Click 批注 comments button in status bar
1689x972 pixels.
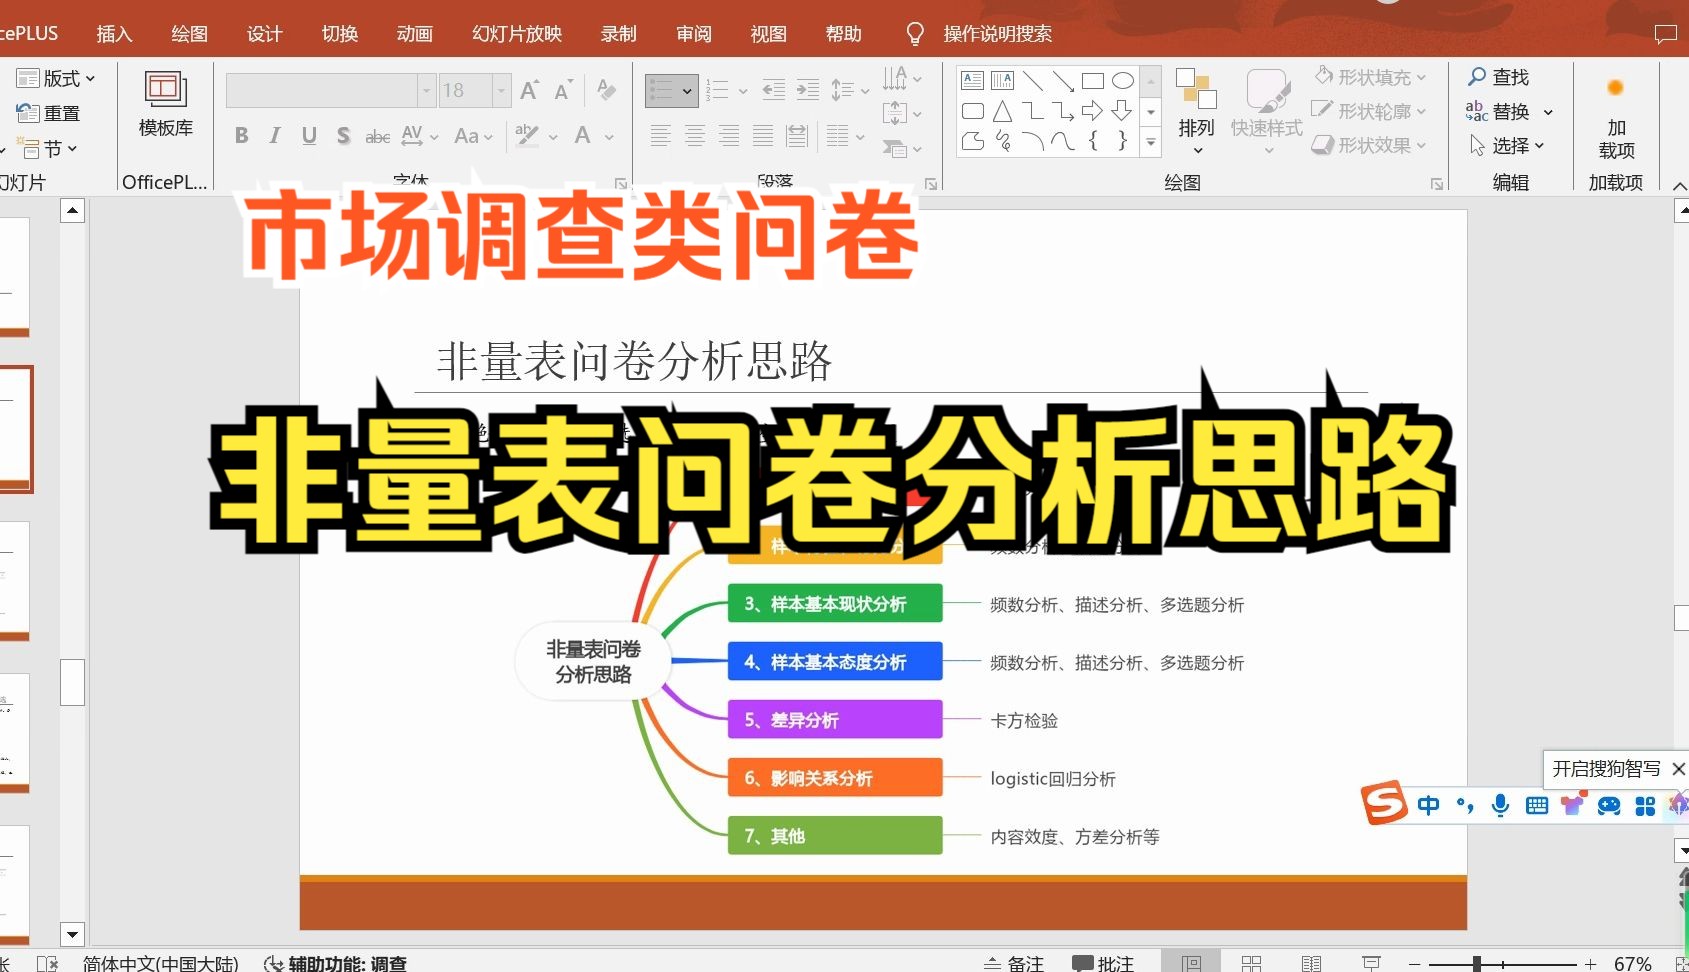[1102, 963]
